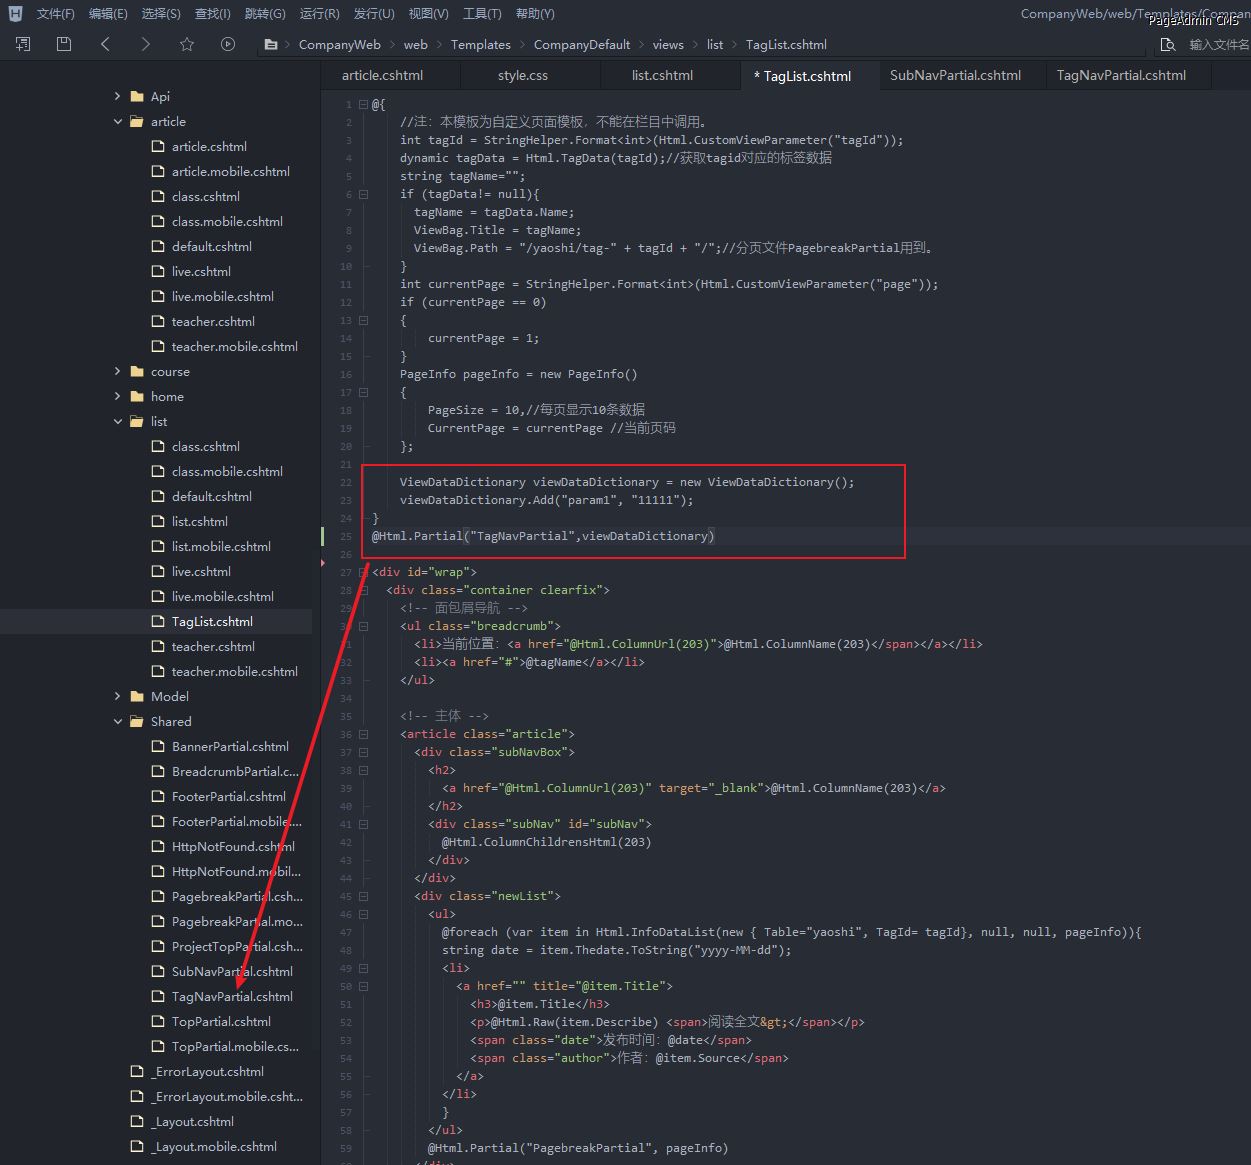
Task: Go forward with the right arrow icon
Action: (x=146, y=44)
